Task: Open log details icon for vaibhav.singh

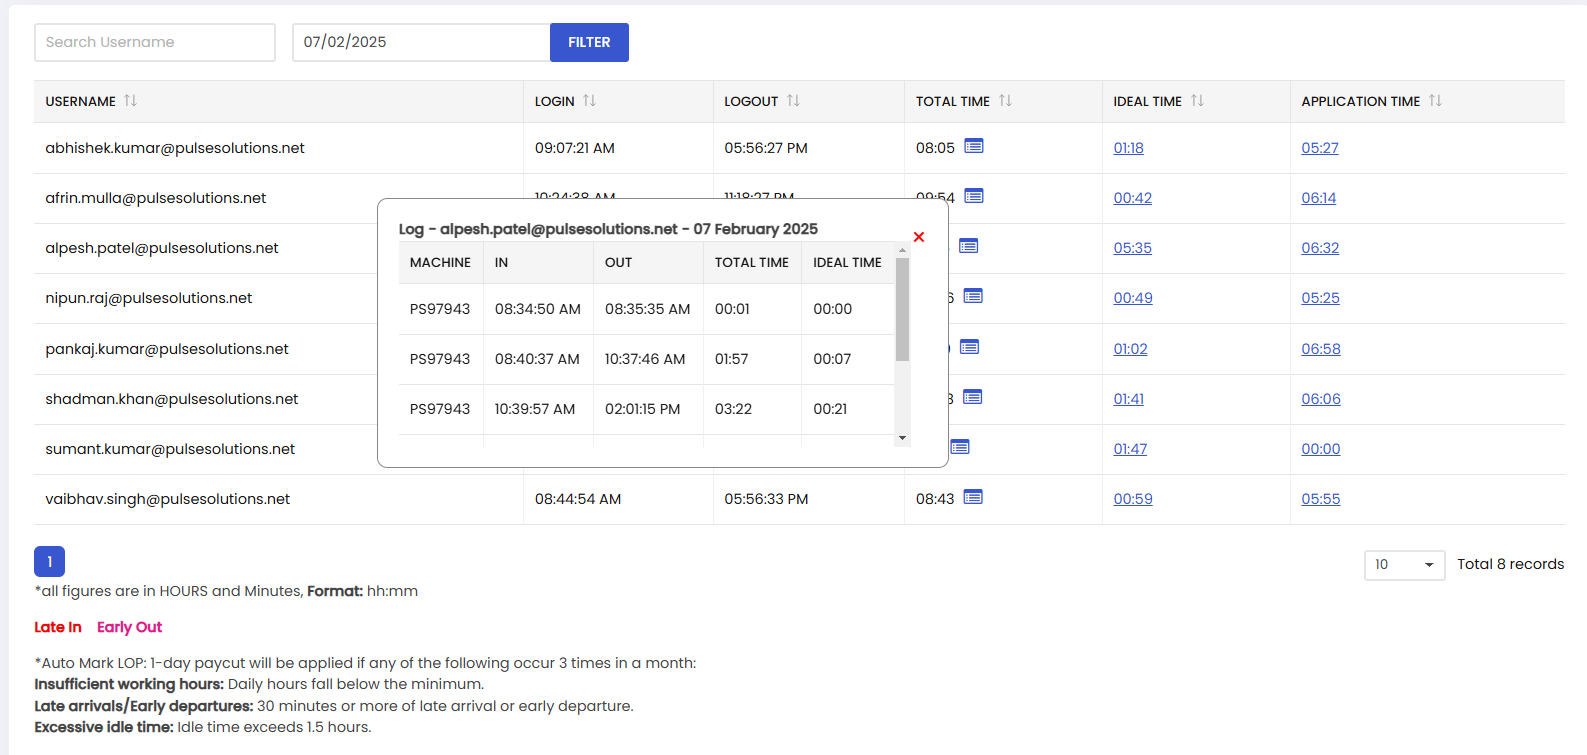Action: 973,498
